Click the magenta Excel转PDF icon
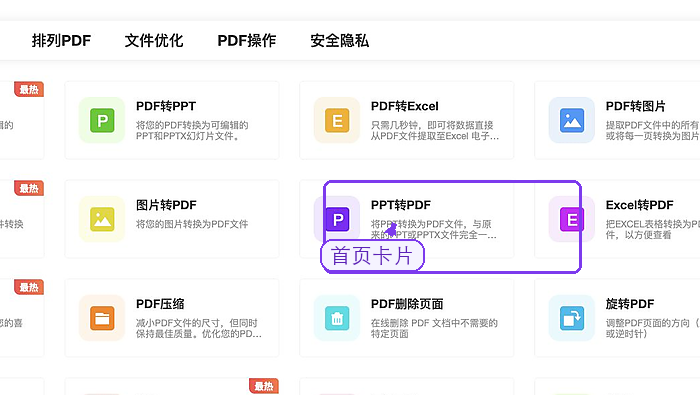 tap(572, 219)
